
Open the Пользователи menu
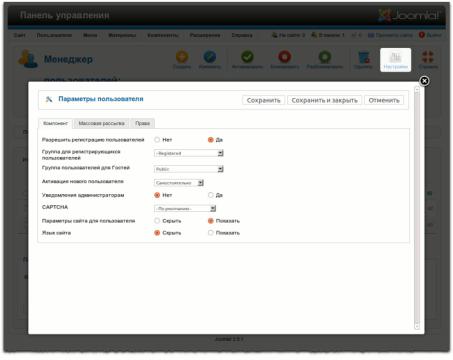(x=54, y=35)
